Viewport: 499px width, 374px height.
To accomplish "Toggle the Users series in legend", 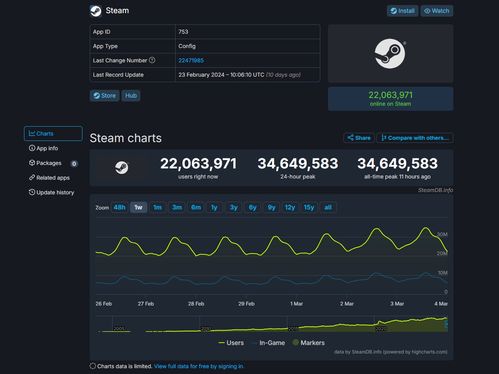I will coord(231,343).
